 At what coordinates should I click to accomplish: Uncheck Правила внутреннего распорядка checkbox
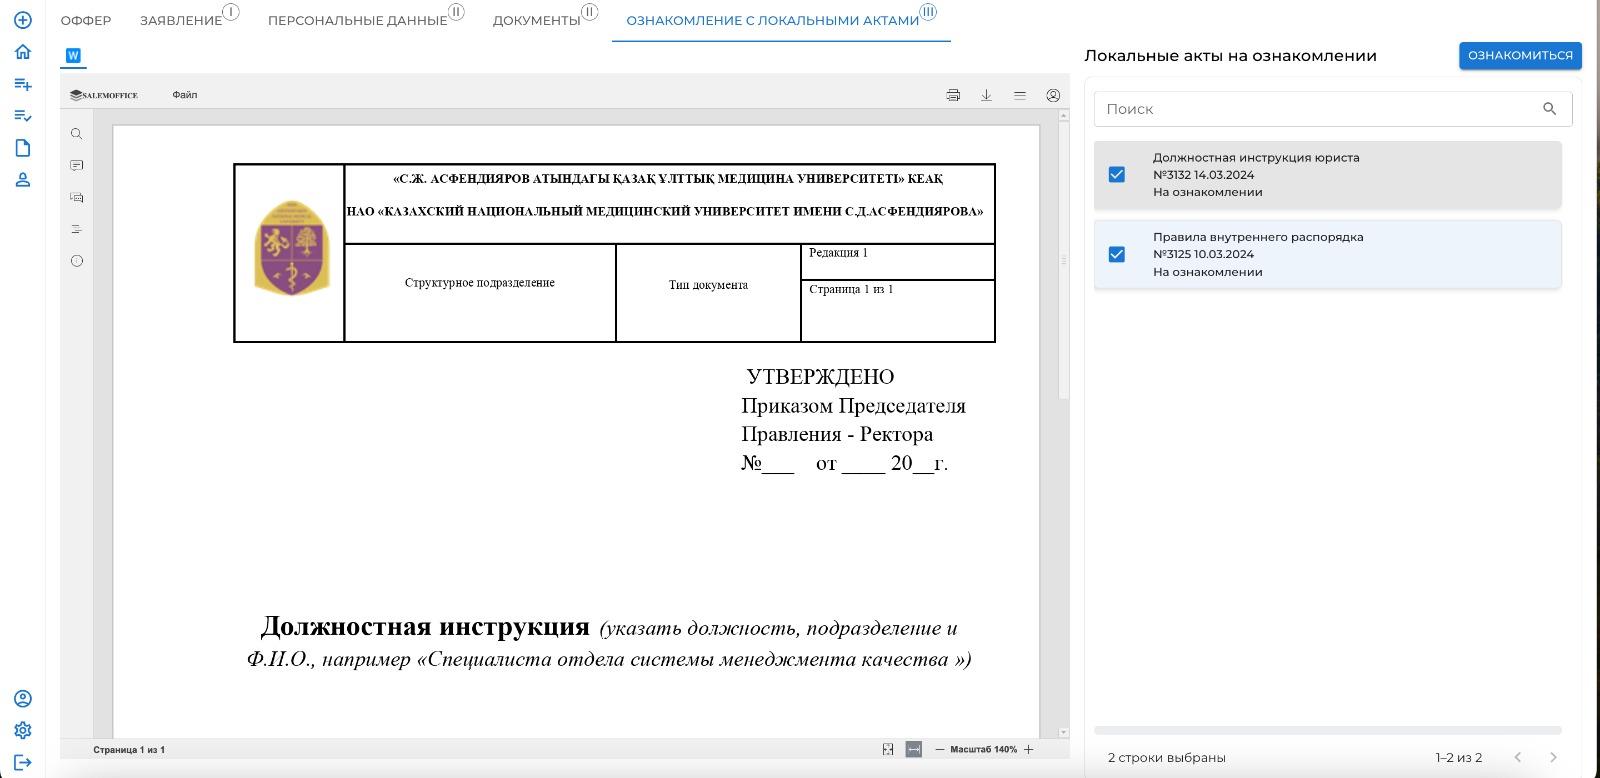(1117, 255)
